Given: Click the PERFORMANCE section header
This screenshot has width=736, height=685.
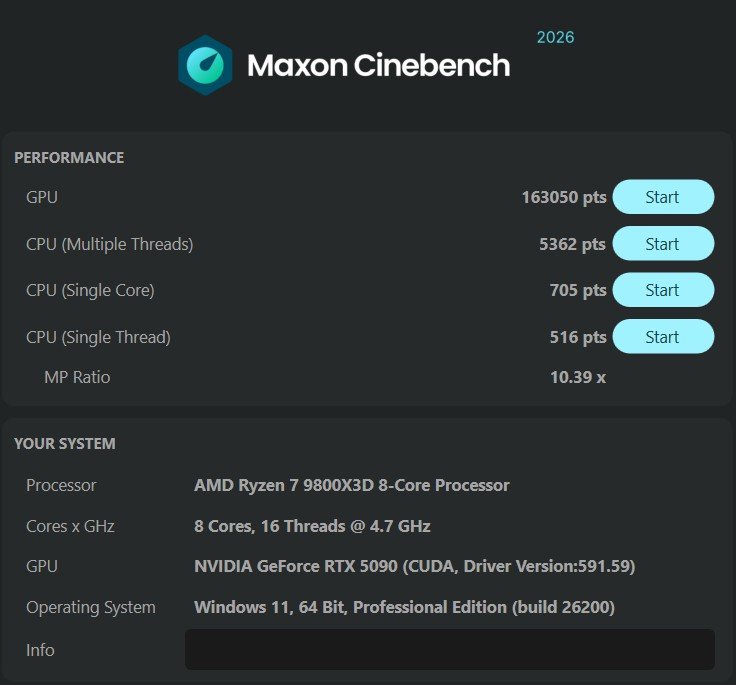Looking at the screenshot, I should (69, 158).
